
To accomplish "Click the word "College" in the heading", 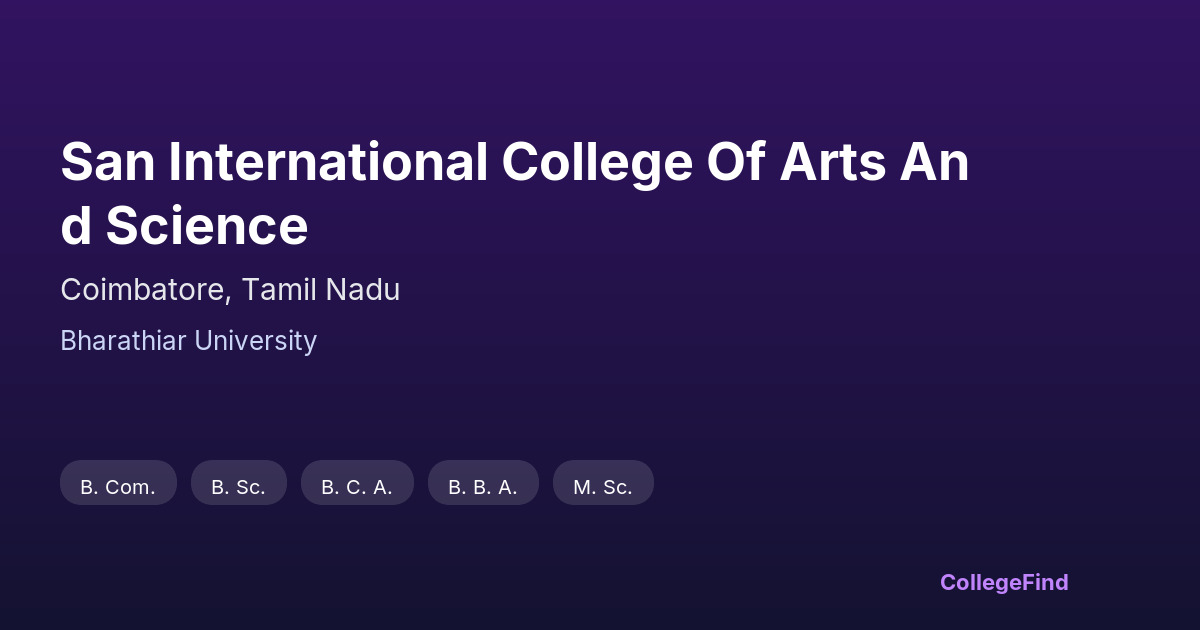I will coord(596,163).
